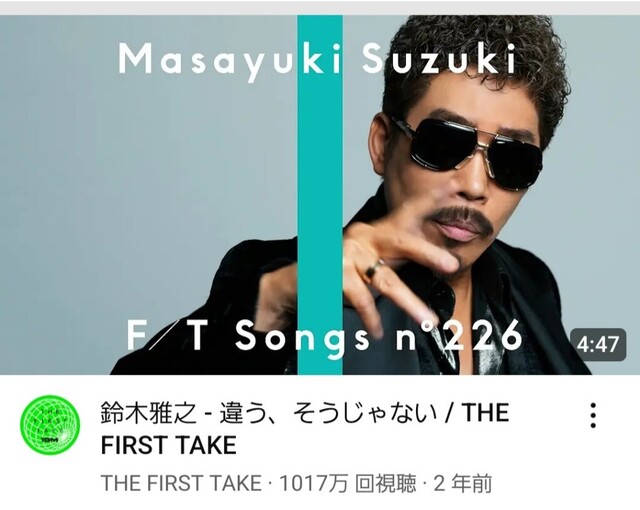The image size is (640, 510).
Task: Click the gray bar above the thumbnail
Action: [320, 7]
